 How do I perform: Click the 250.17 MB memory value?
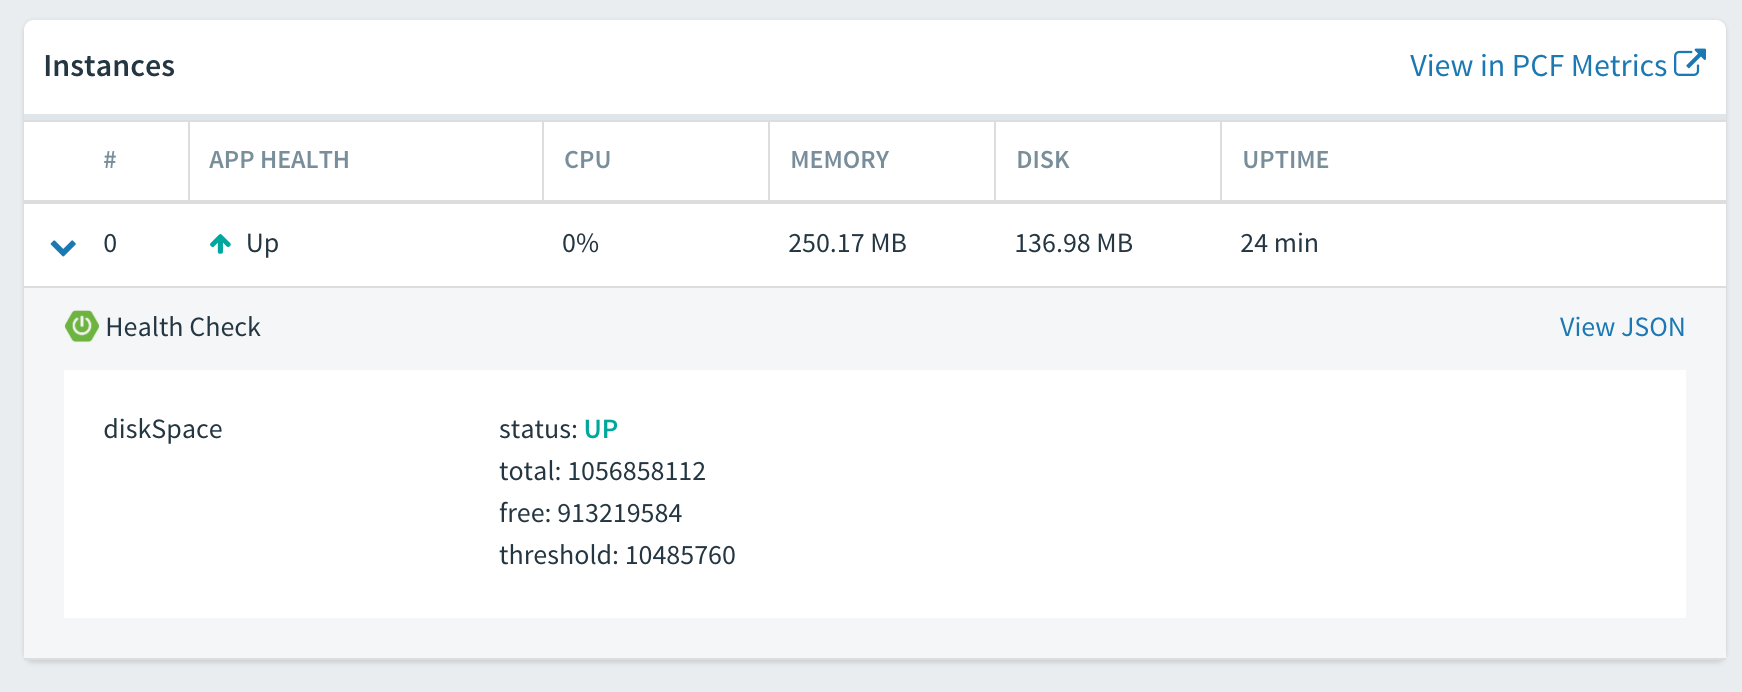click(x=846, y=244)
